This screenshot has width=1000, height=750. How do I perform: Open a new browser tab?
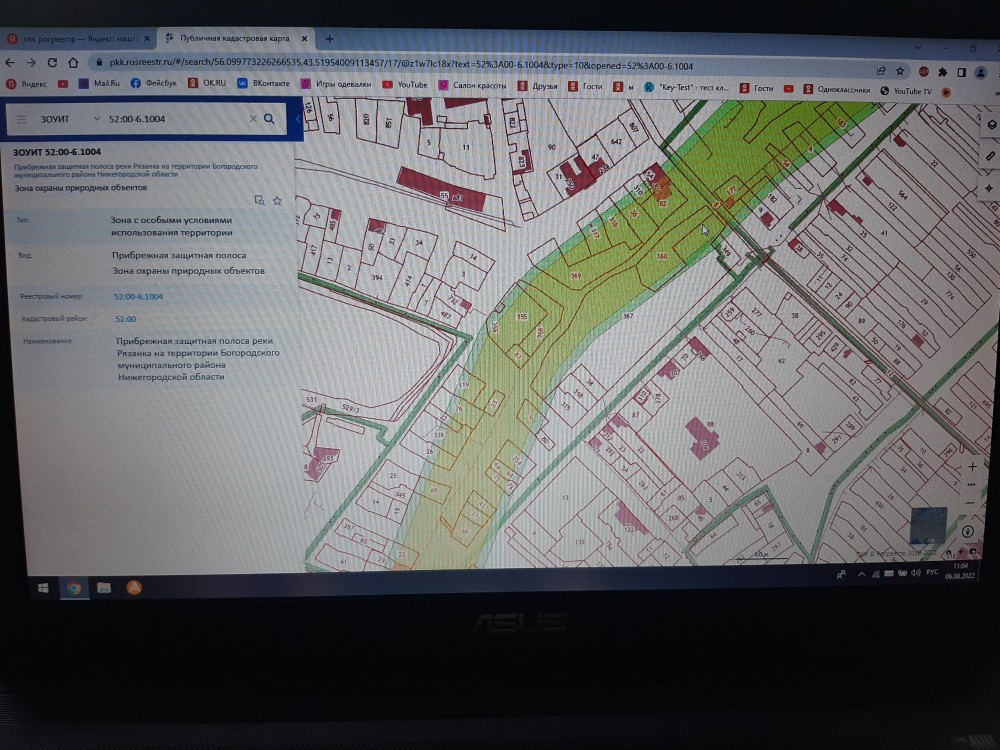click(329, 39)
